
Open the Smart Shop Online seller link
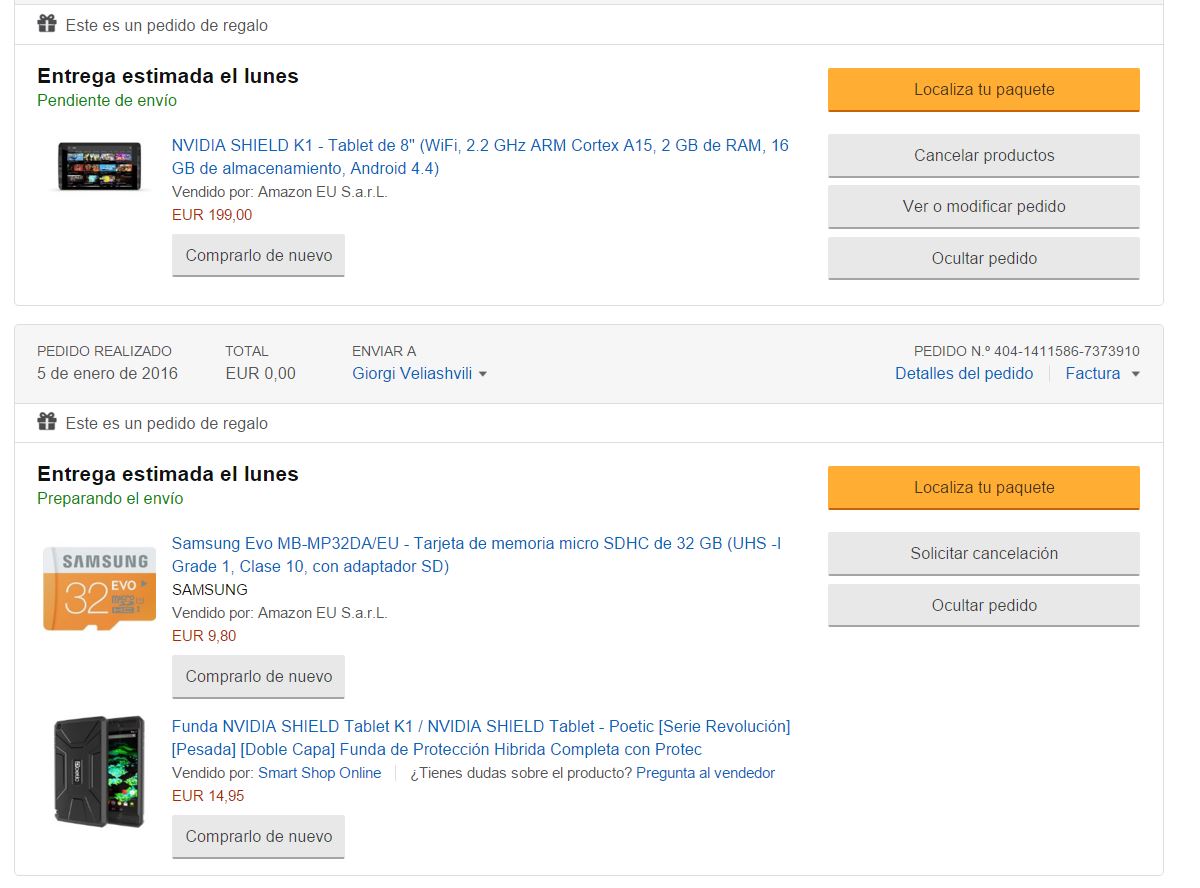tap(319, 773)
